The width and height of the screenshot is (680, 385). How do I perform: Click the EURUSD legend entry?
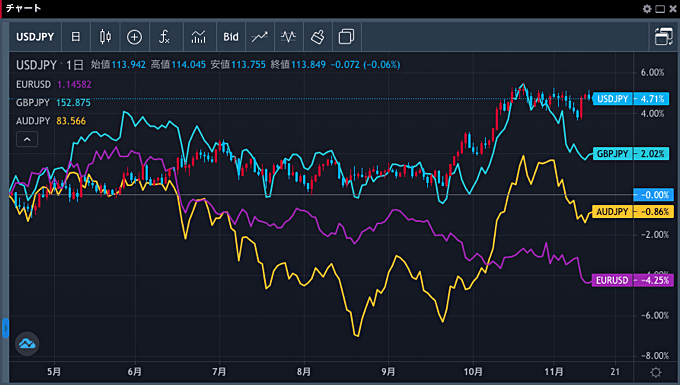click(x=33, y=85)
